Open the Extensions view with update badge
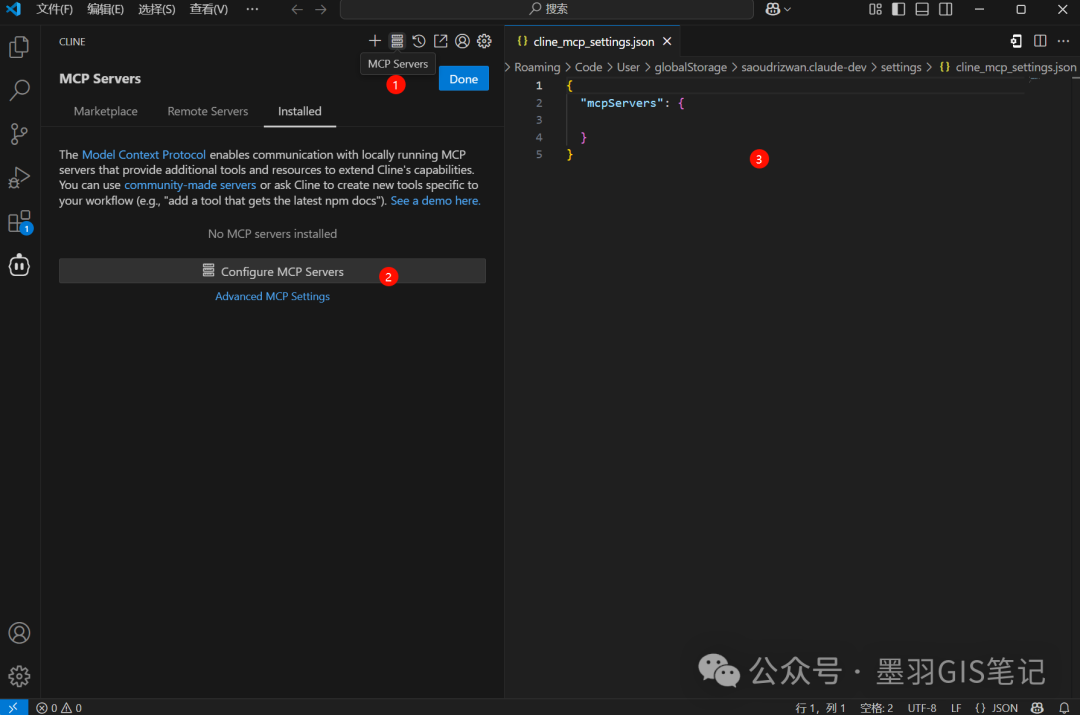The width and height of the screenshot is (1080, 715). (x=19, y=221)
